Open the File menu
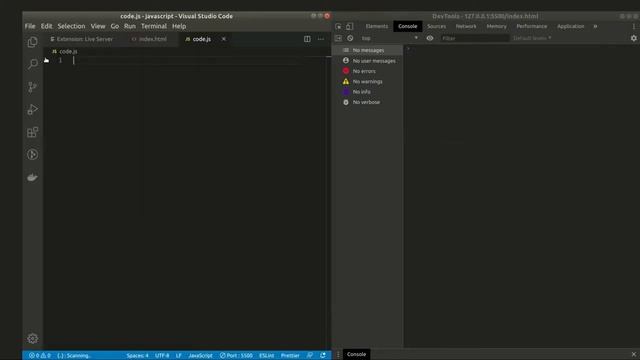Viewport: 640px width, 360px height. click(x=30, y=26)
